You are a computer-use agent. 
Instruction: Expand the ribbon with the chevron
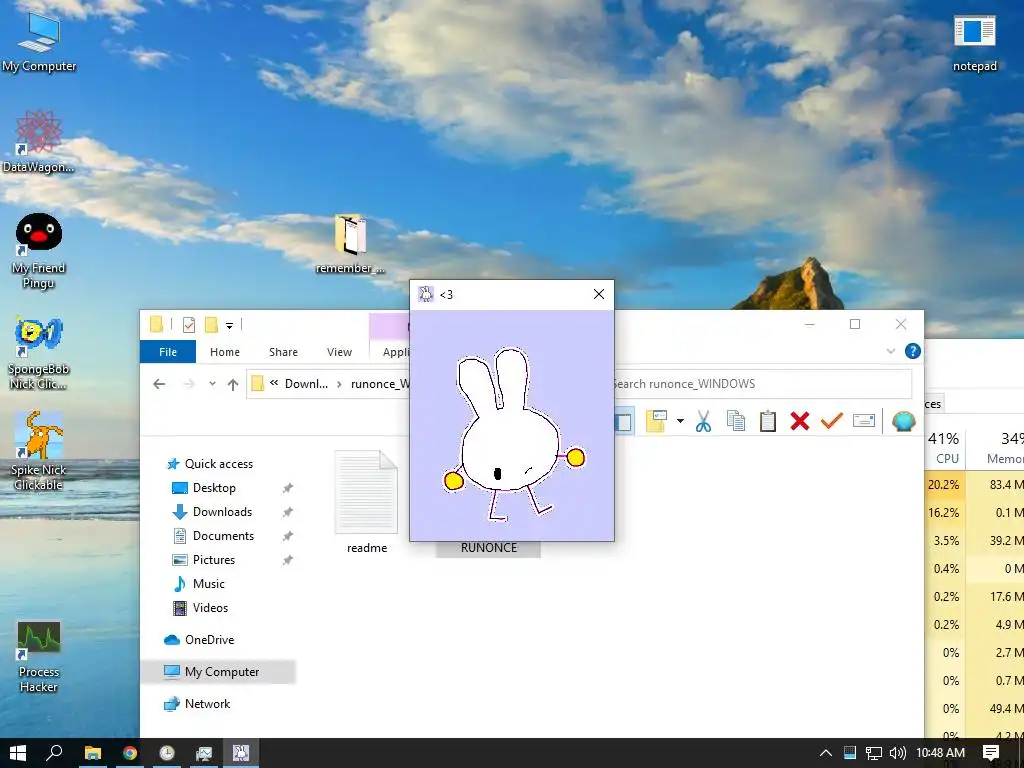click(x=890, y=351)
